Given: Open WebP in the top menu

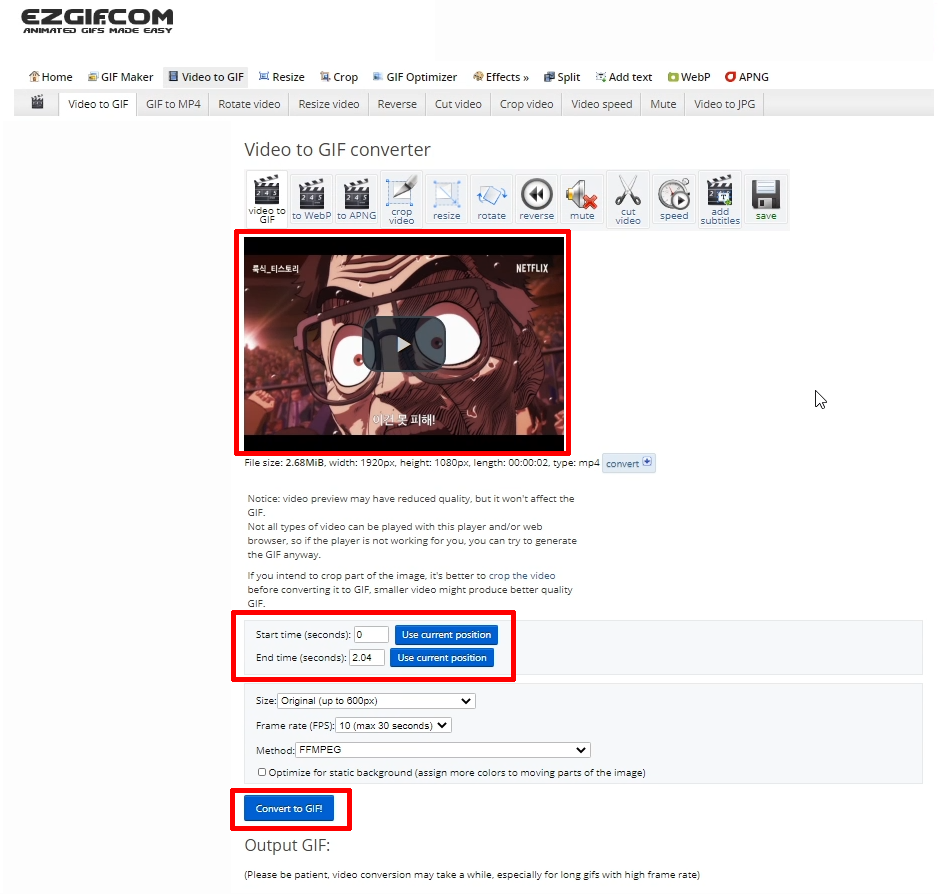Looking at the screenshot, I should 689,77.
